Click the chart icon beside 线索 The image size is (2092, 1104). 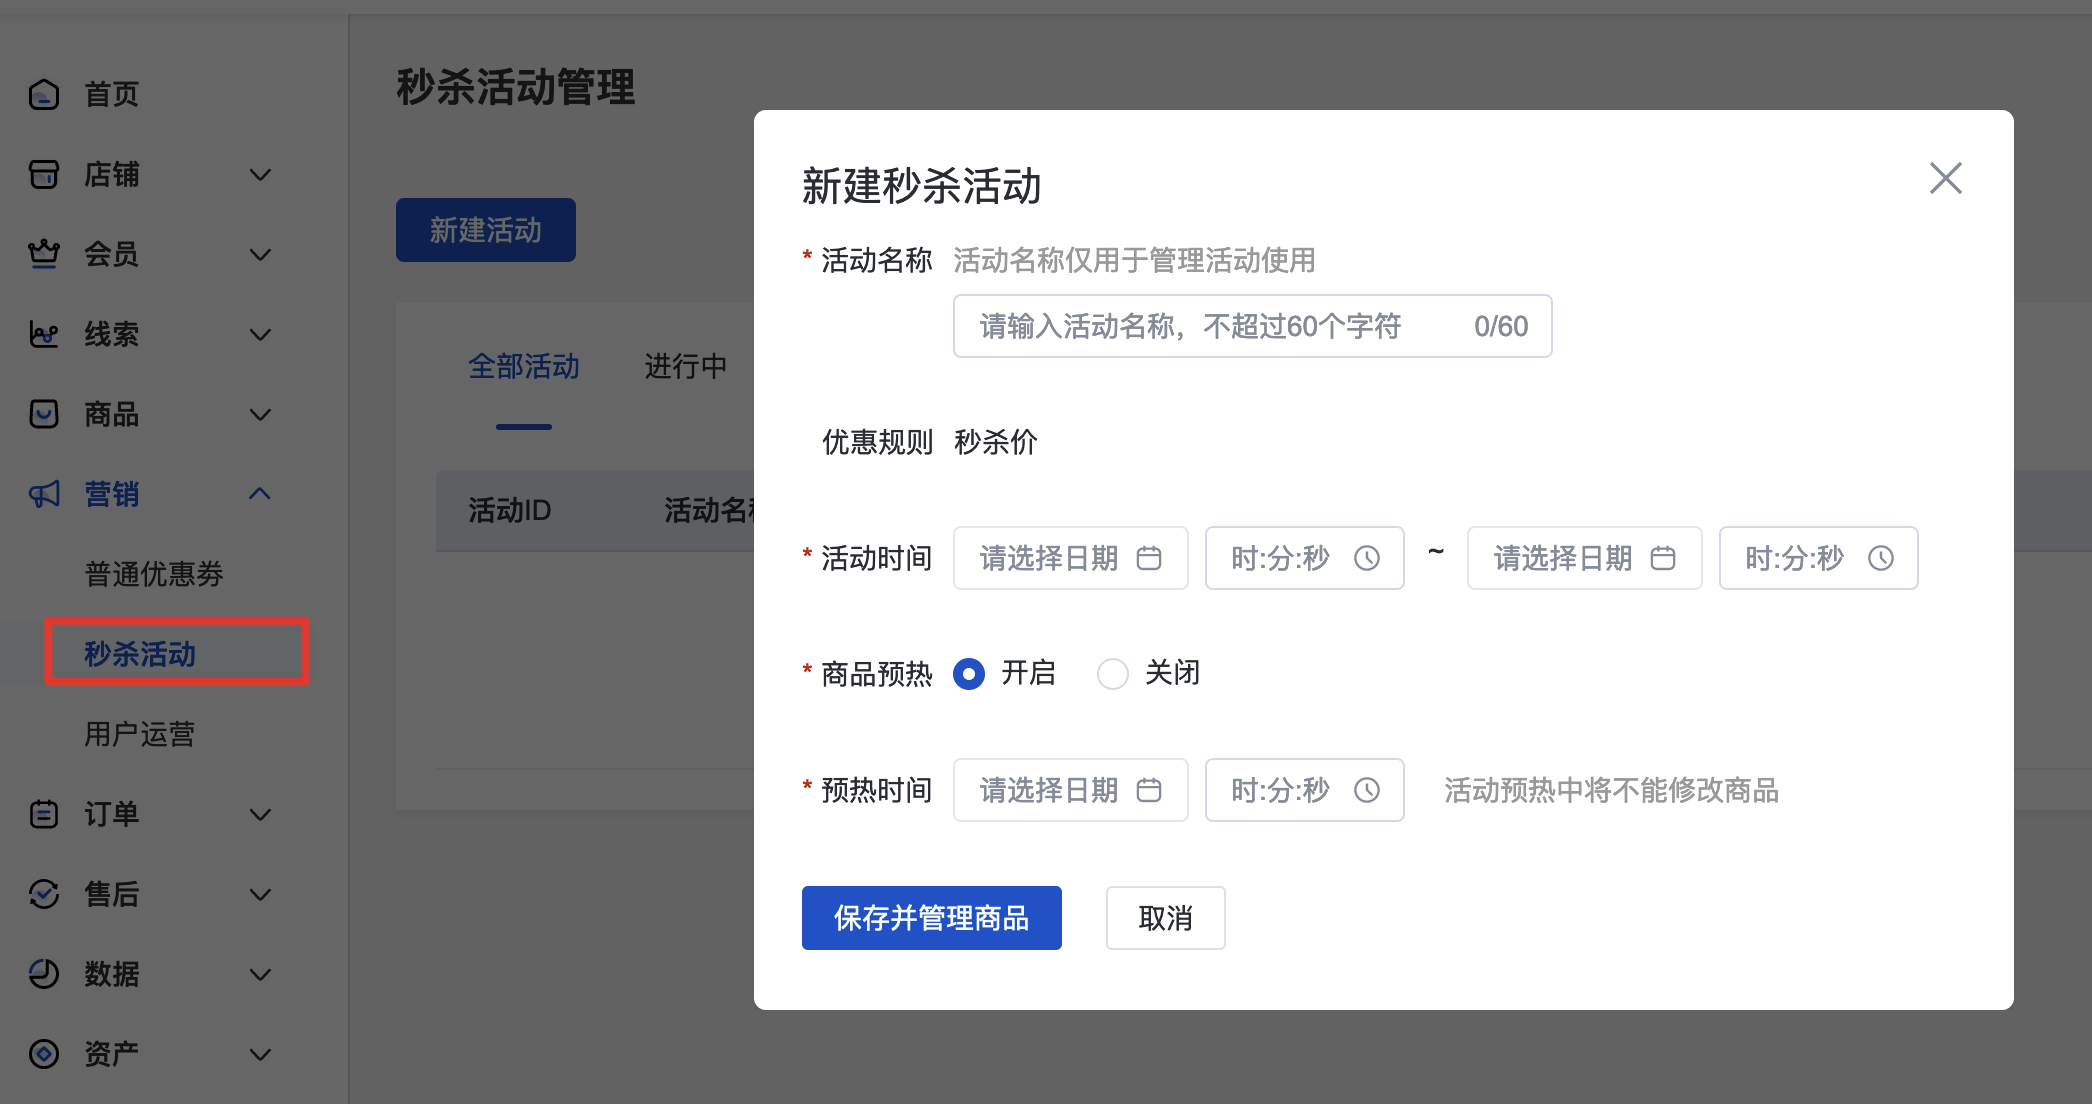(x=44, y=335)
